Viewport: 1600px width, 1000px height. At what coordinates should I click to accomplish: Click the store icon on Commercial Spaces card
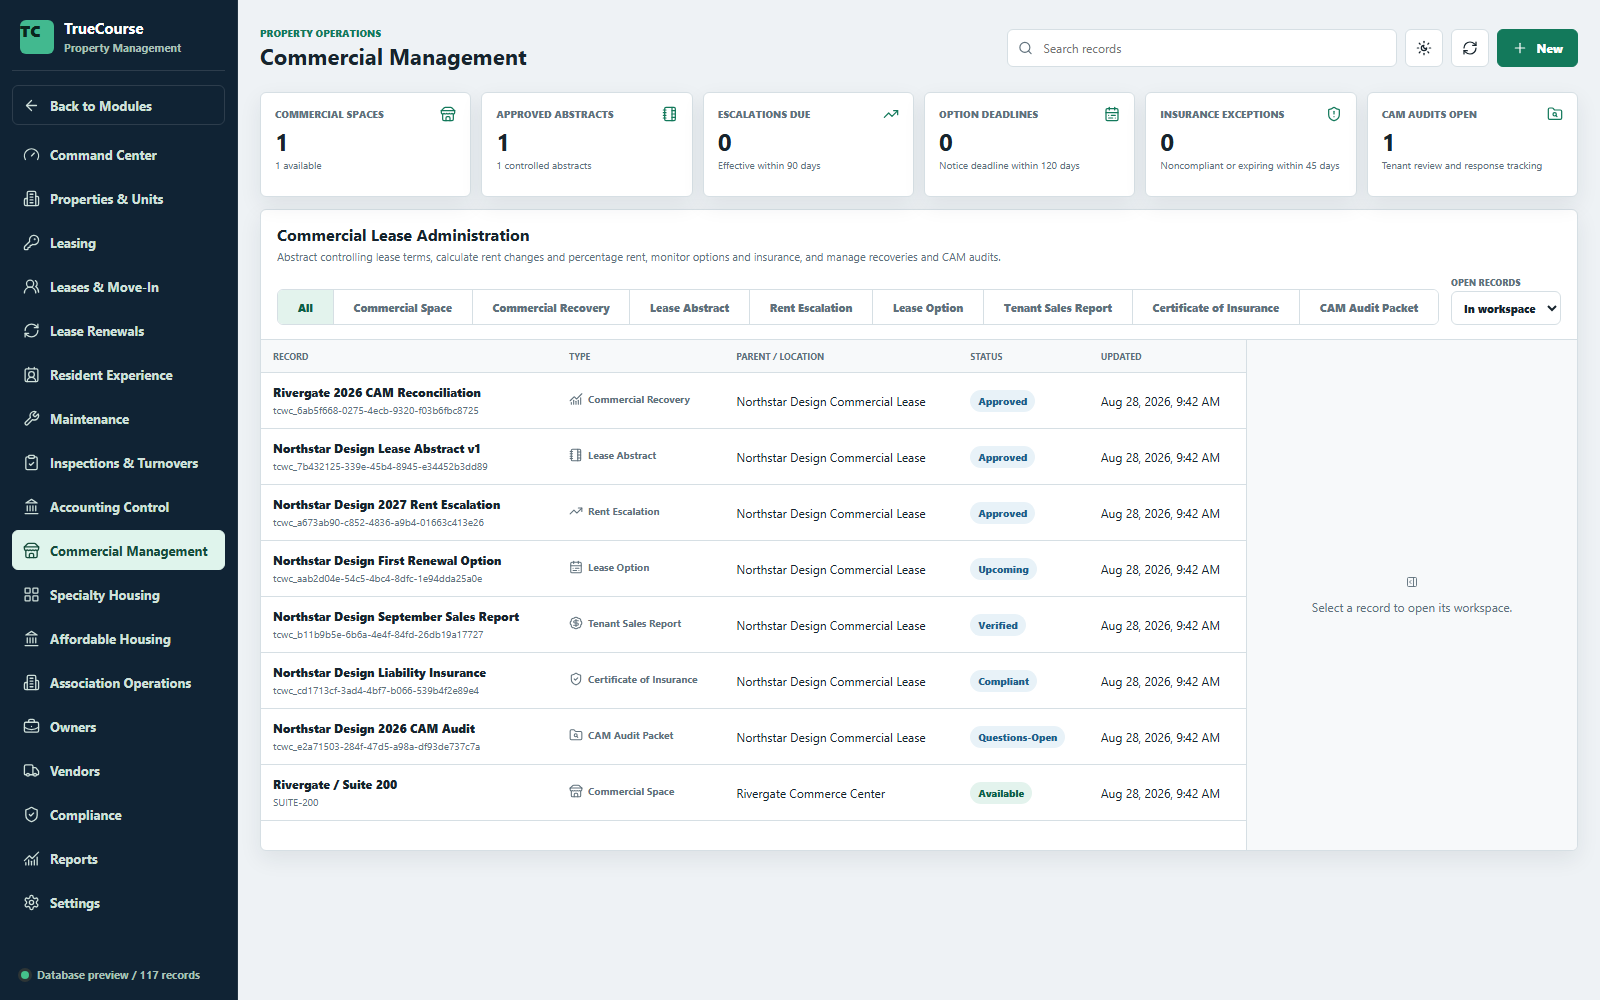click(448, 114)
